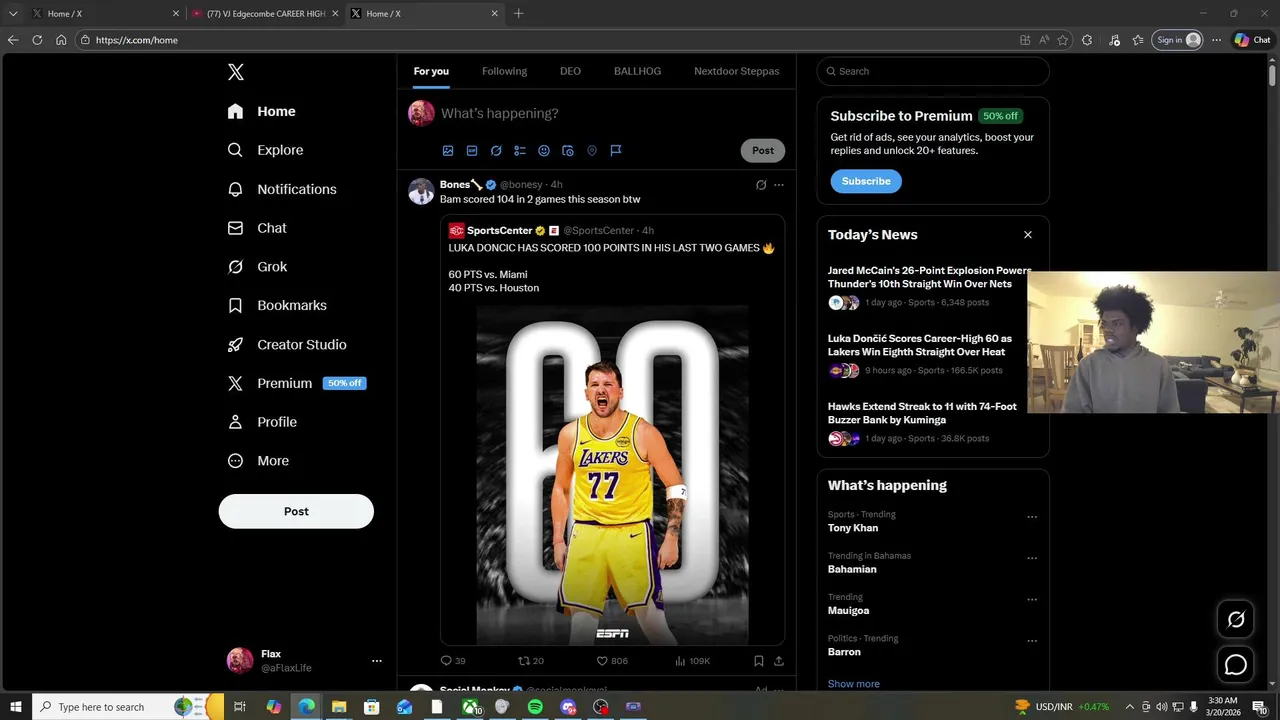Add a GIF to the new post
This screenshot has height=720, width=1280.
coord(472,151)
